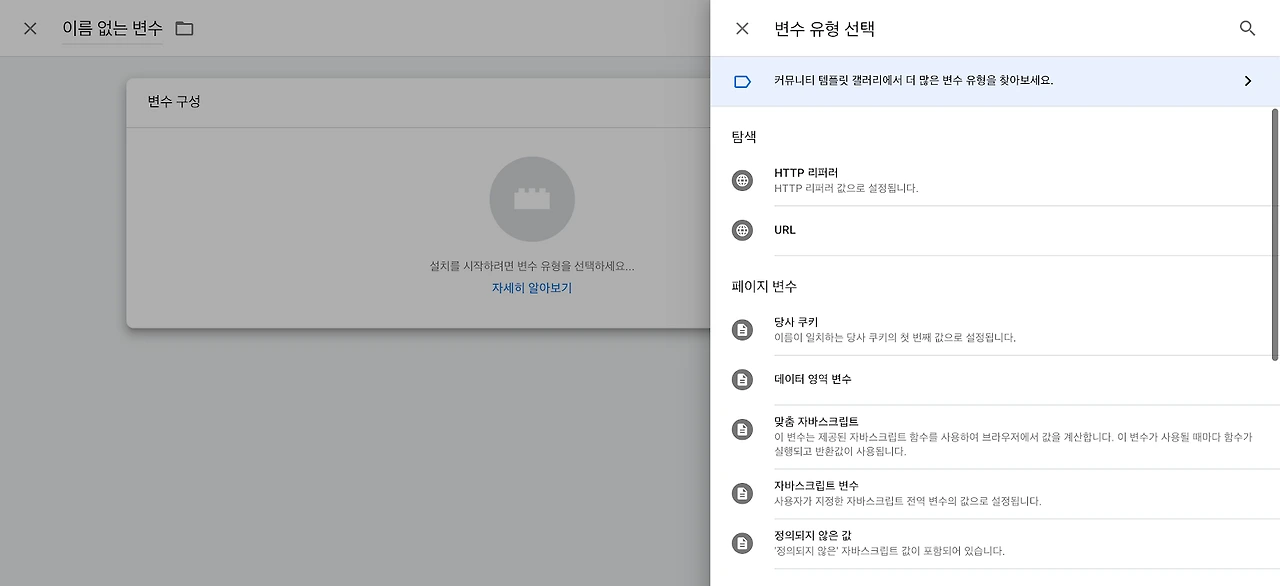Image resolution: width=1280 pixels, height=586 pixels.
Task: Click the variable type panel scrollbar
Action: pyautogui.click(x=1275, y=235)
